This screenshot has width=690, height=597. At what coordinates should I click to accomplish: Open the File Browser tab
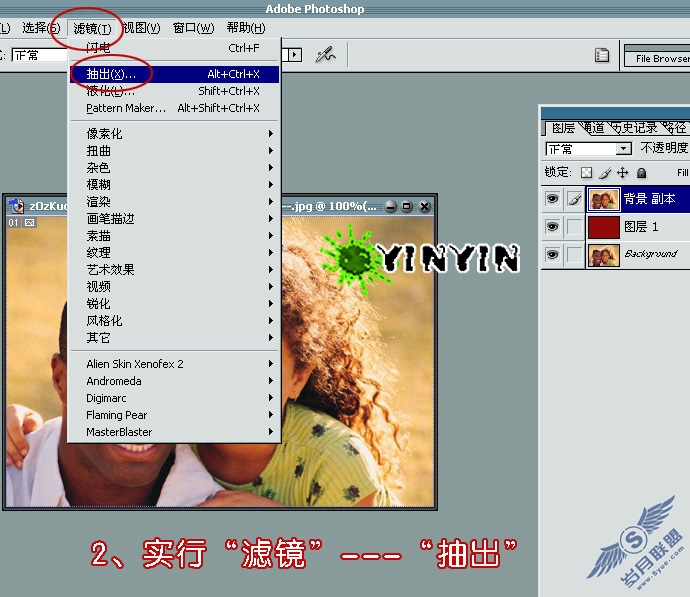coord(659,59)
